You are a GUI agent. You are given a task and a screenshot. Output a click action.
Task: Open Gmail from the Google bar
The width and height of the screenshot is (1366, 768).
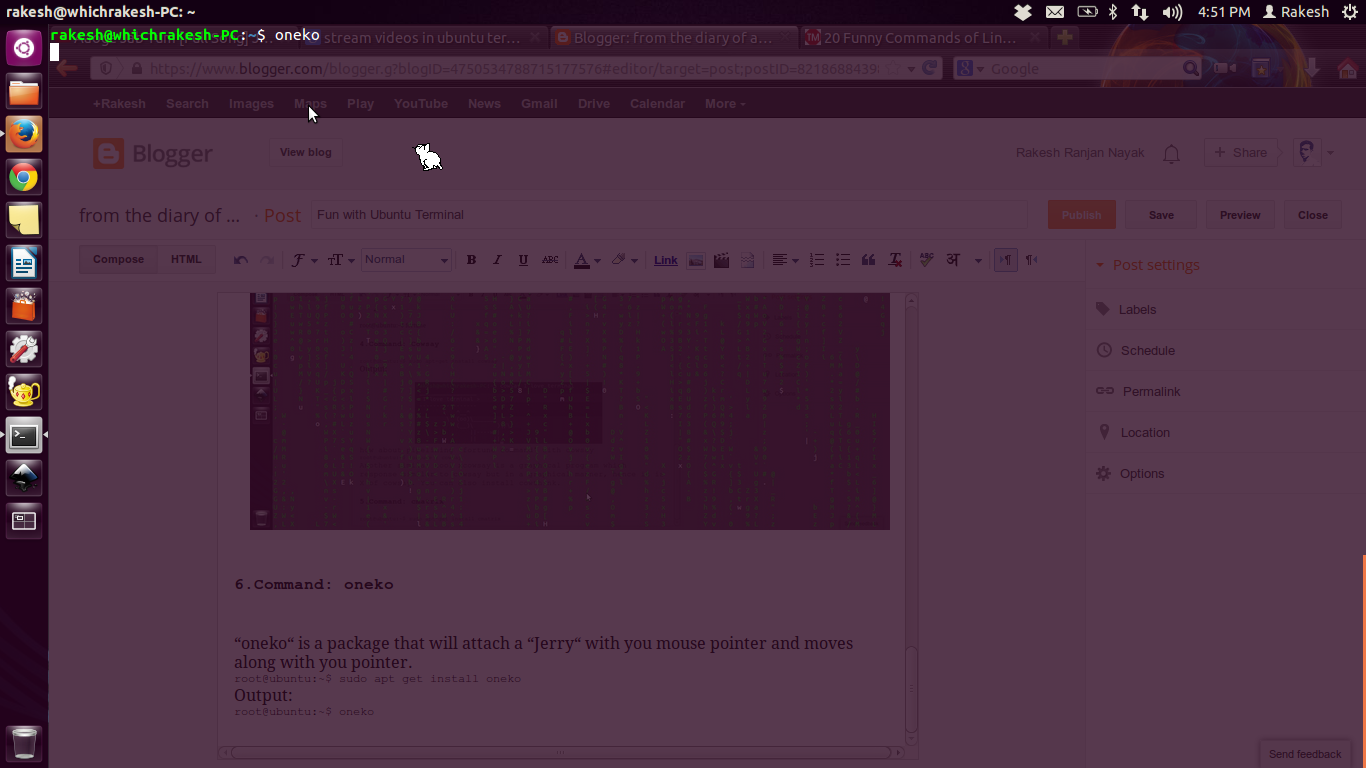[539, 104]
